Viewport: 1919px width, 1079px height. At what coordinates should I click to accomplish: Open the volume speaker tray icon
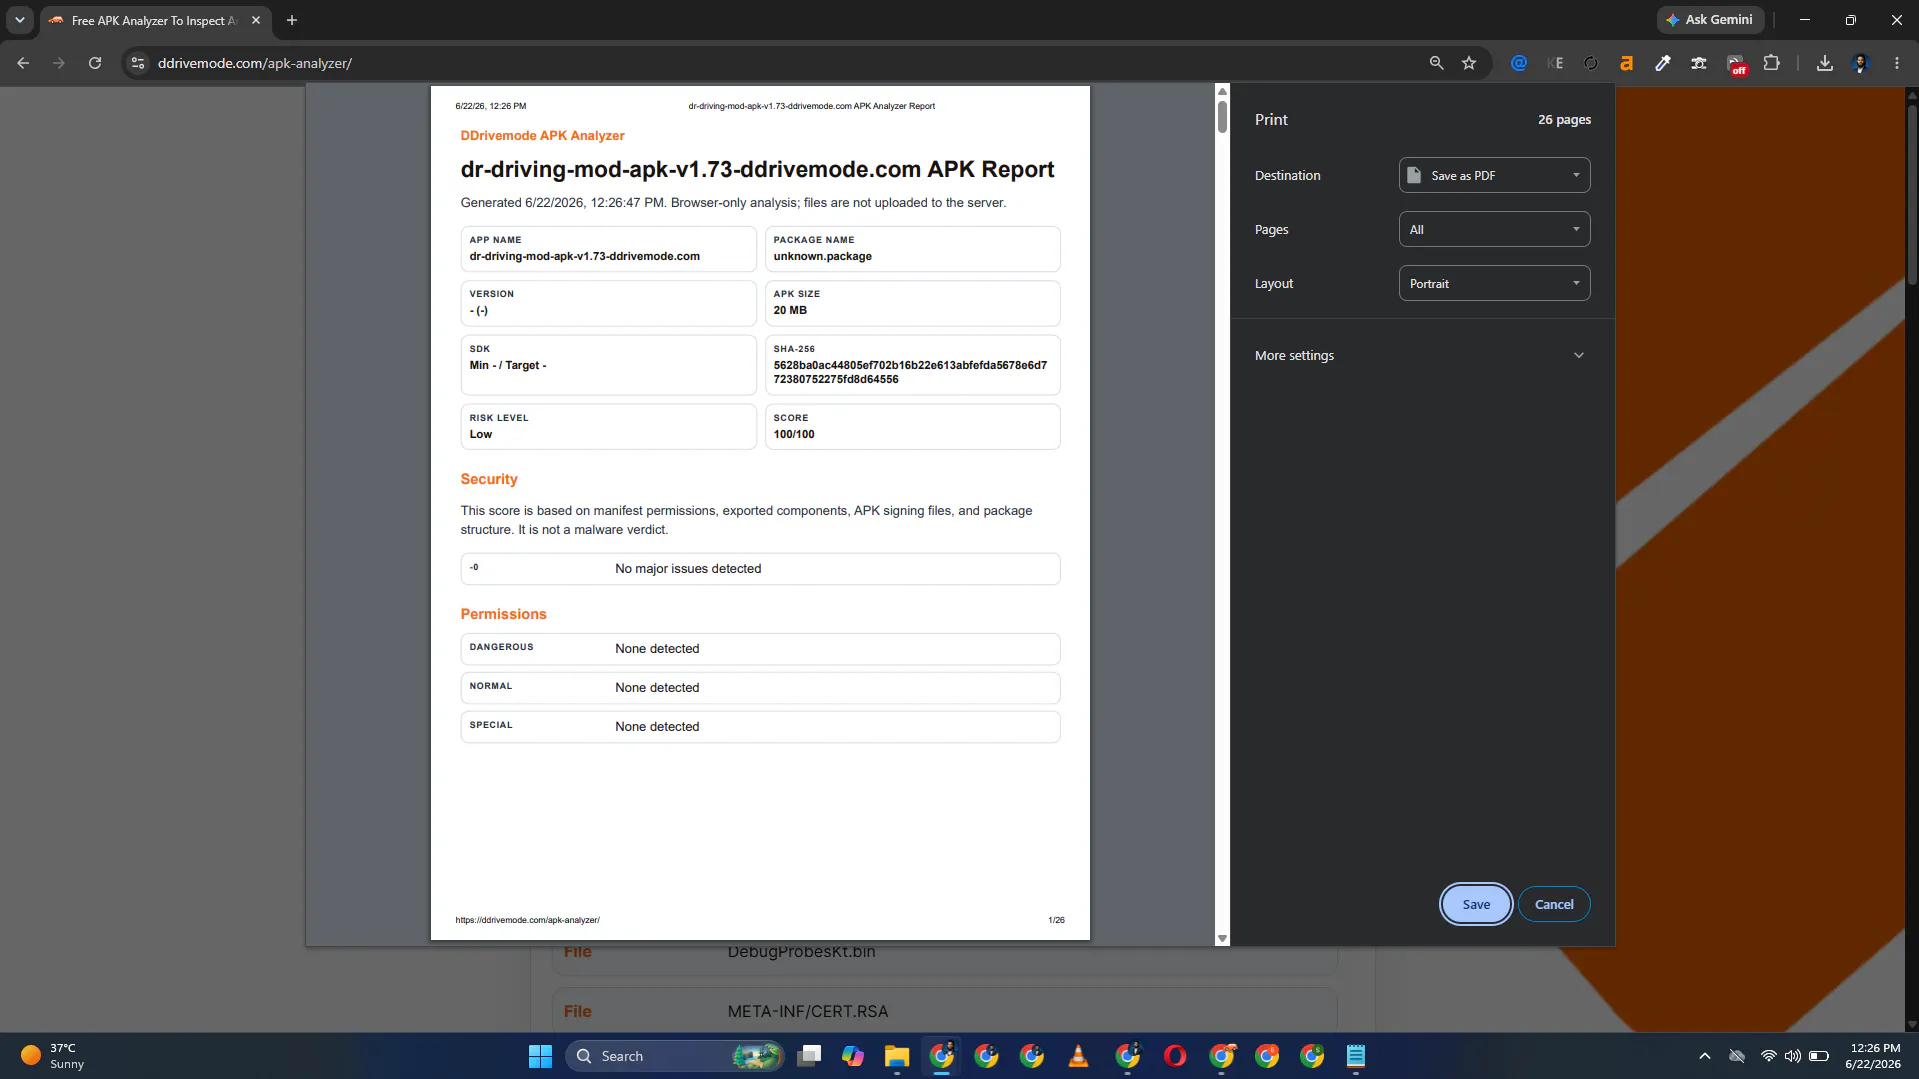(1793, 1056)
